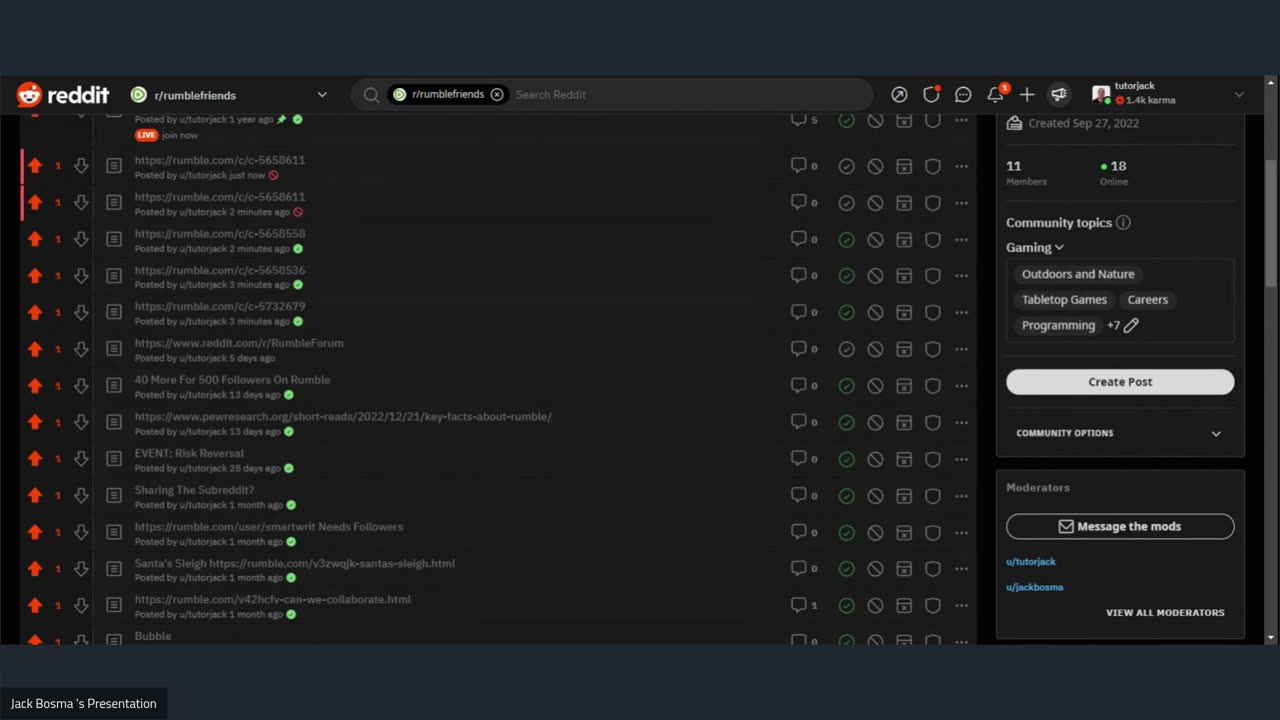Toggle approval on 40 More For 500 Followers post
The image size is (1280, 720).
point(847,386)
